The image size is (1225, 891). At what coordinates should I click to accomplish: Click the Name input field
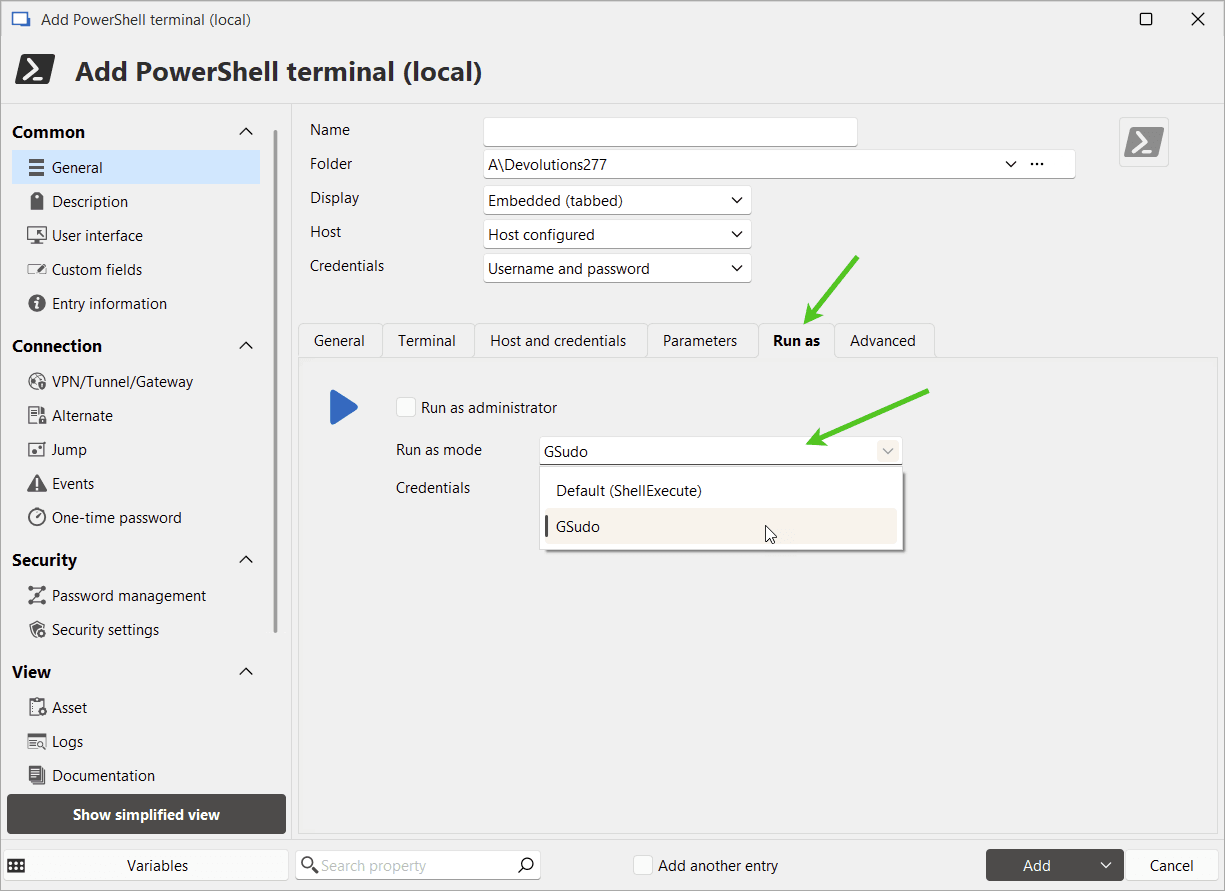coord(670,131)
